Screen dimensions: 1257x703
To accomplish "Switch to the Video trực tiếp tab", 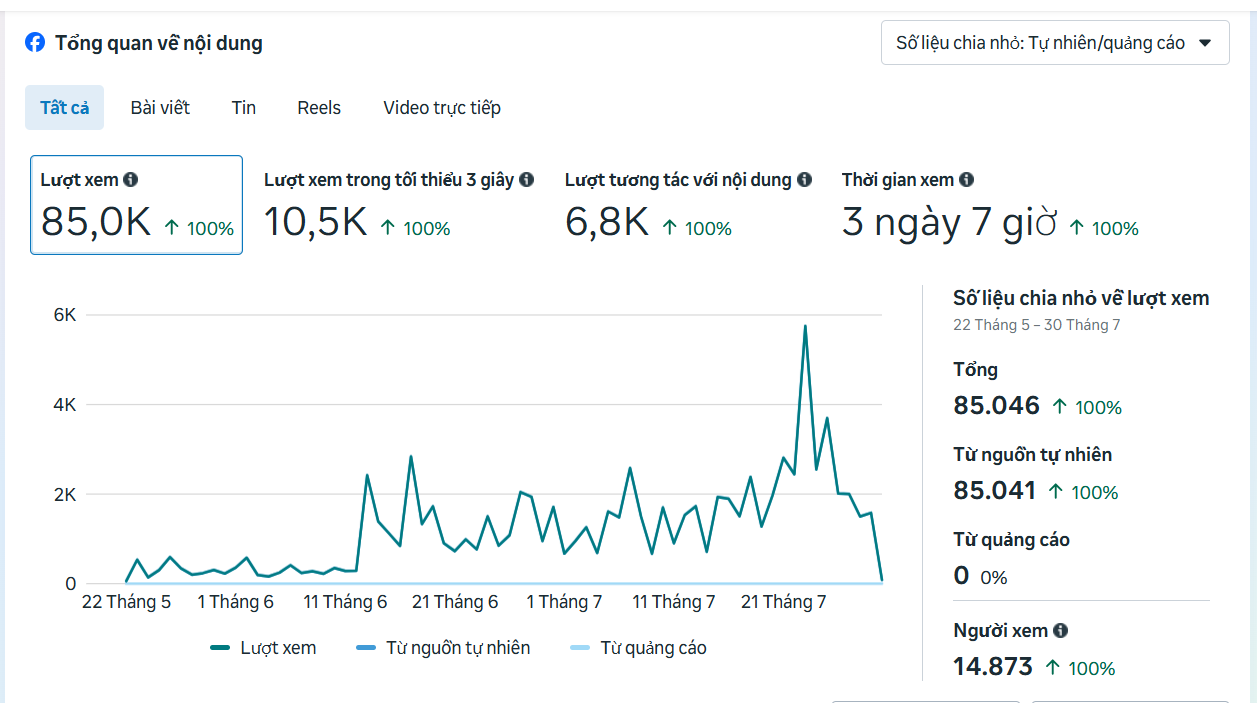I will [x=442, y=108].
